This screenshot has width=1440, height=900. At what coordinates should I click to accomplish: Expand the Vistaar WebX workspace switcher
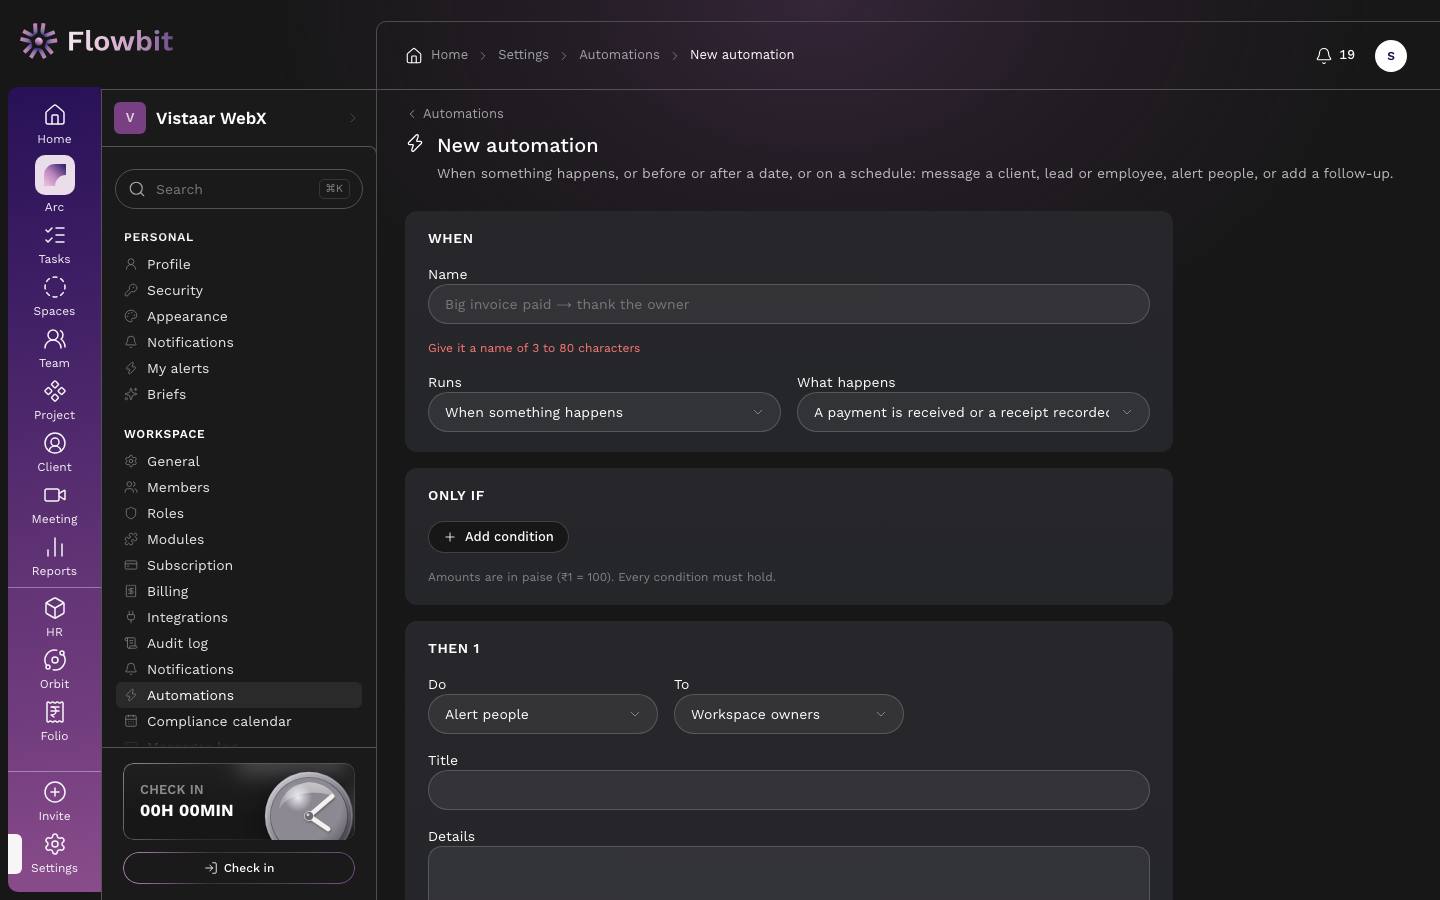pos(238,118)
